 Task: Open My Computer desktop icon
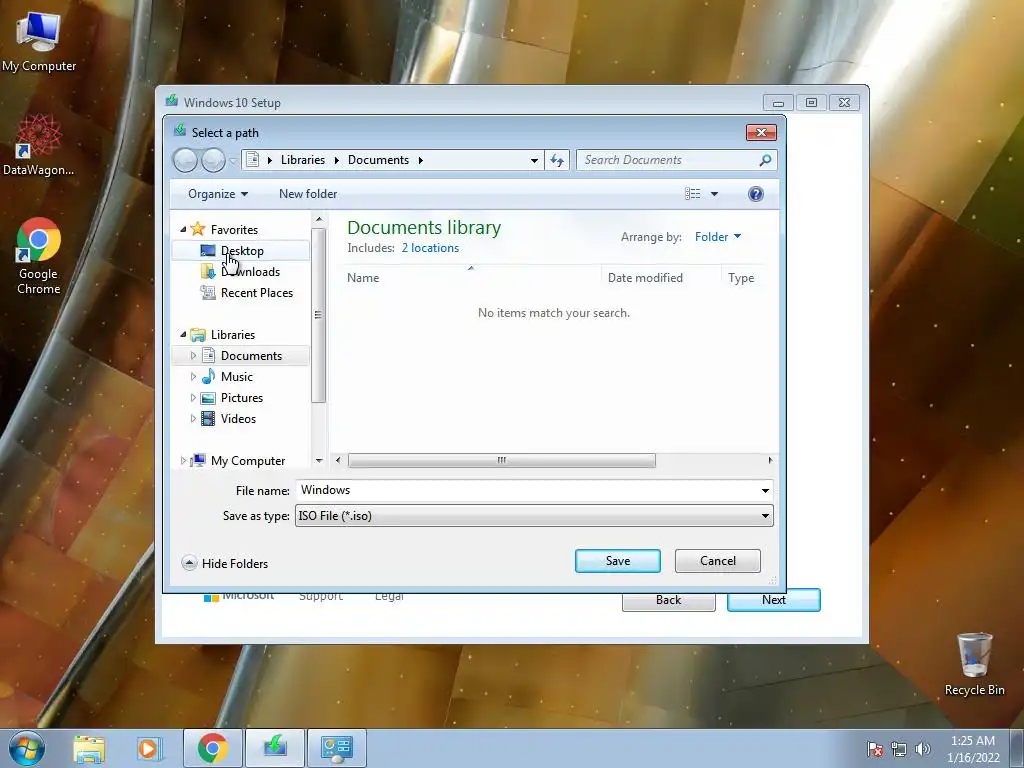(x=39, y=40)
